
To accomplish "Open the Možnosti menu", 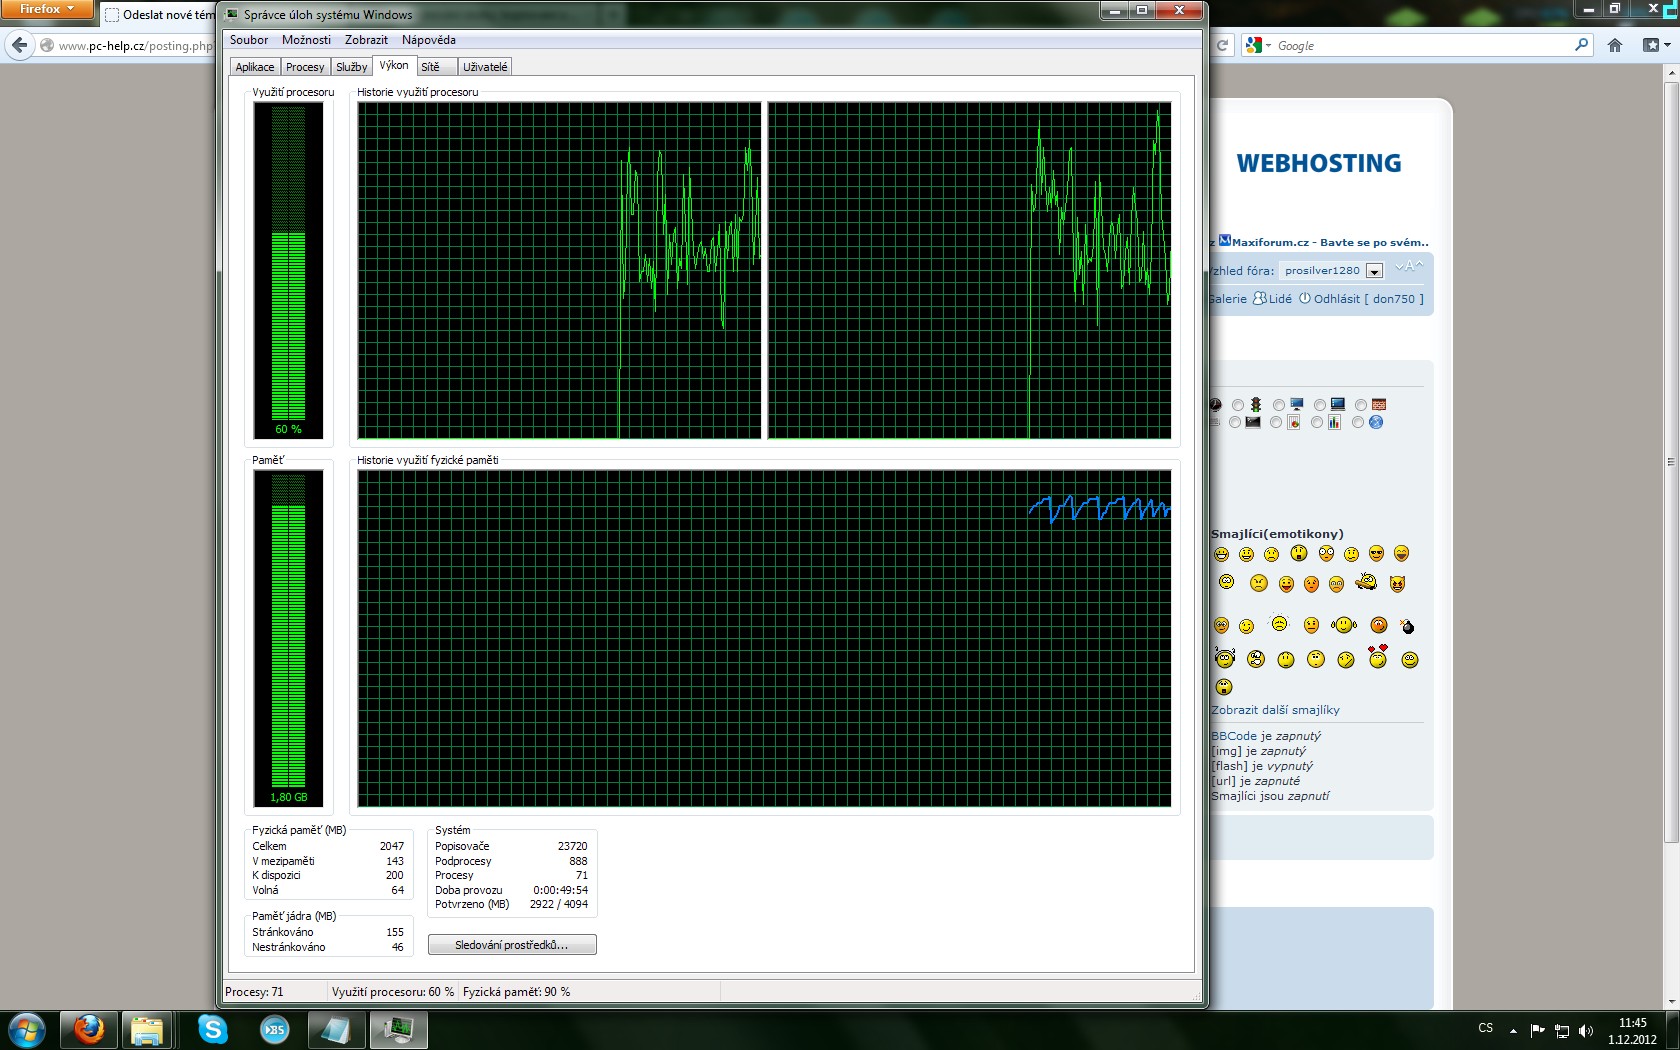I will pyautogui.click(x=306, y=40).
